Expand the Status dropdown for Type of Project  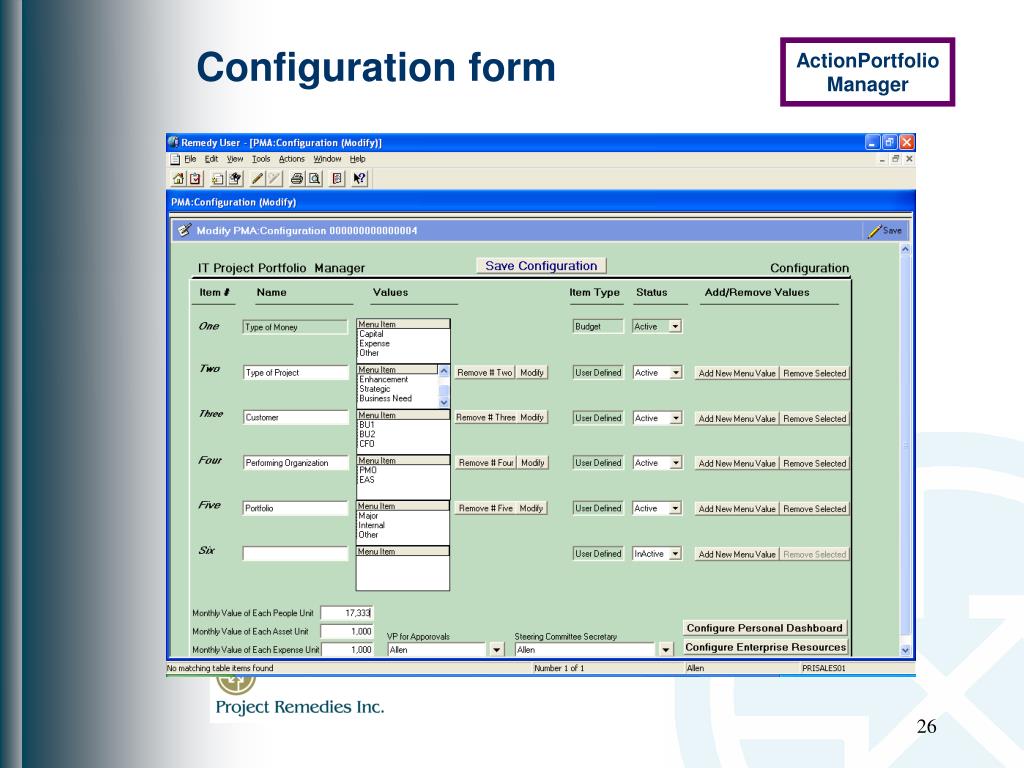click(x=676, y=373)
